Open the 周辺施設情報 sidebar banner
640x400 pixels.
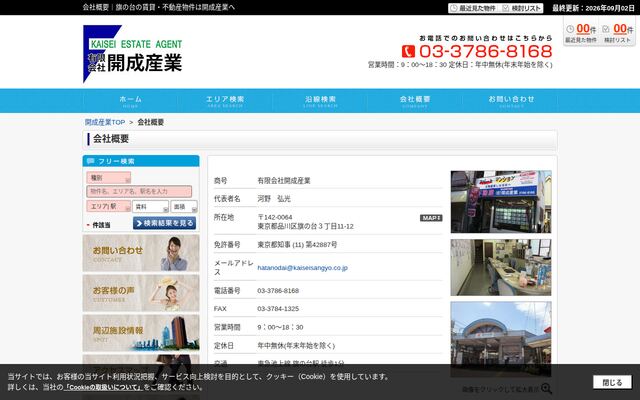(141, 333)
